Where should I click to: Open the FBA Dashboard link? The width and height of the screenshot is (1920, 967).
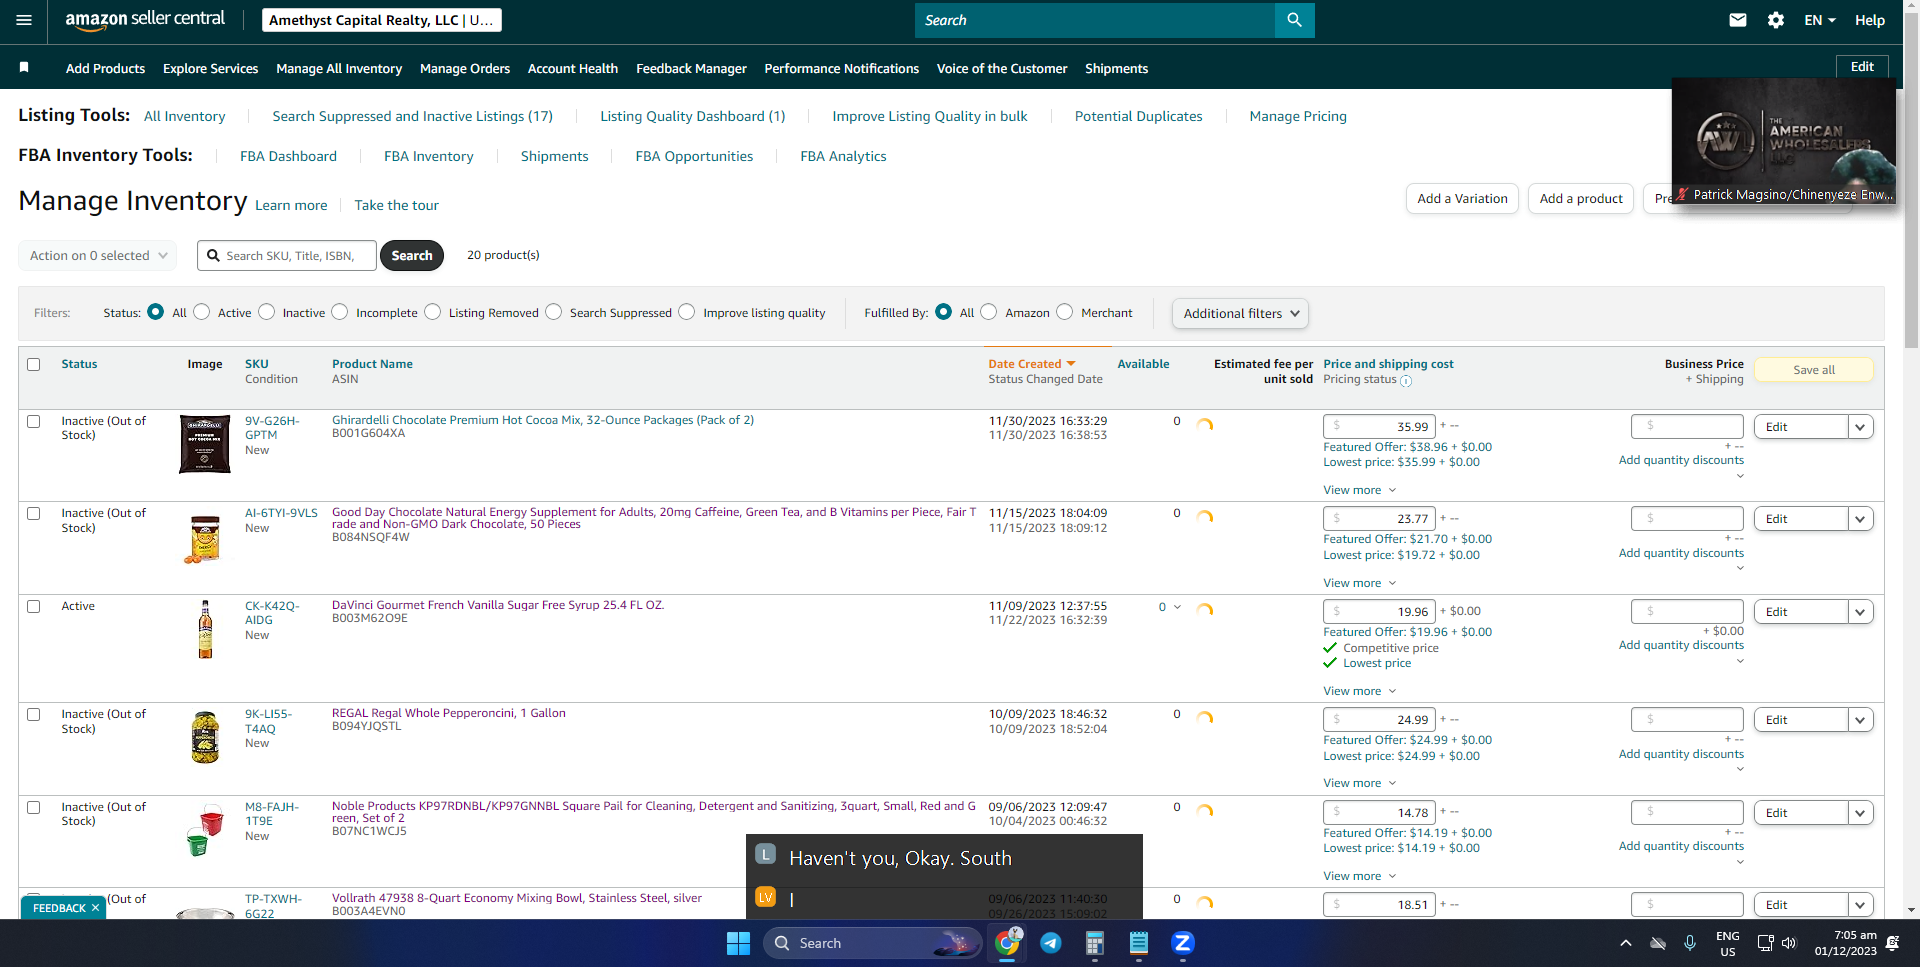(x=288, y=156)
